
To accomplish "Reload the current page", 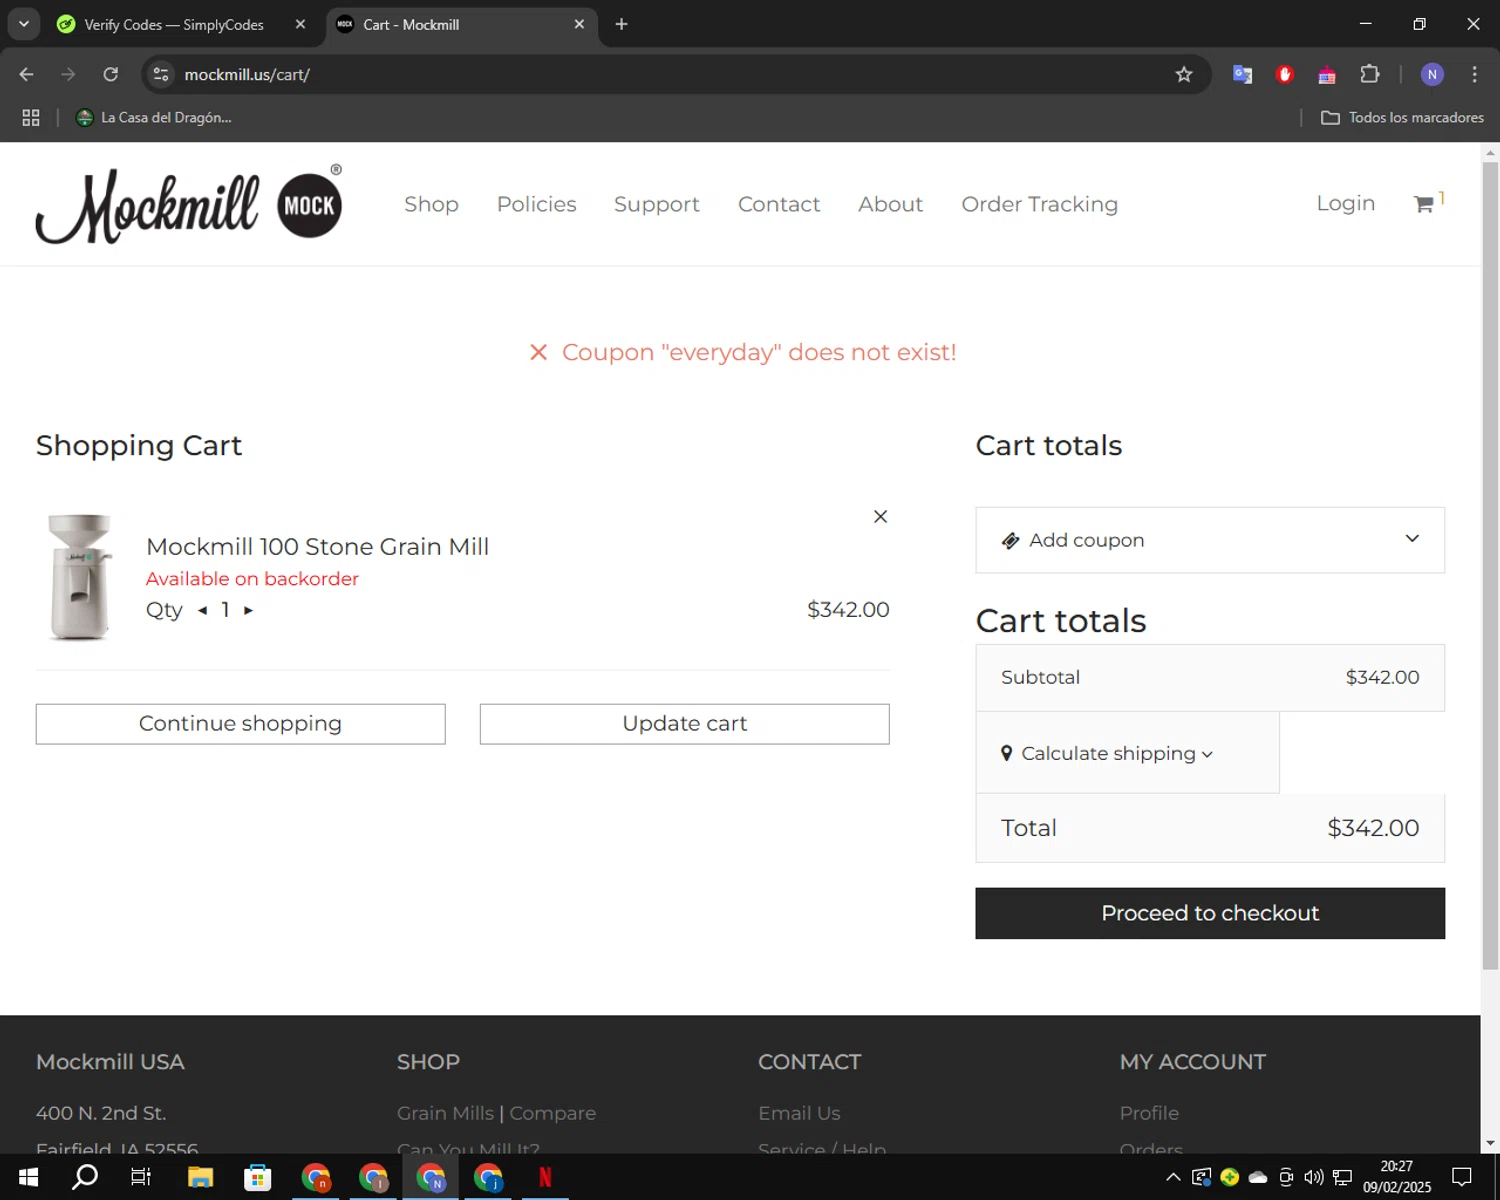I will point(111,74).
